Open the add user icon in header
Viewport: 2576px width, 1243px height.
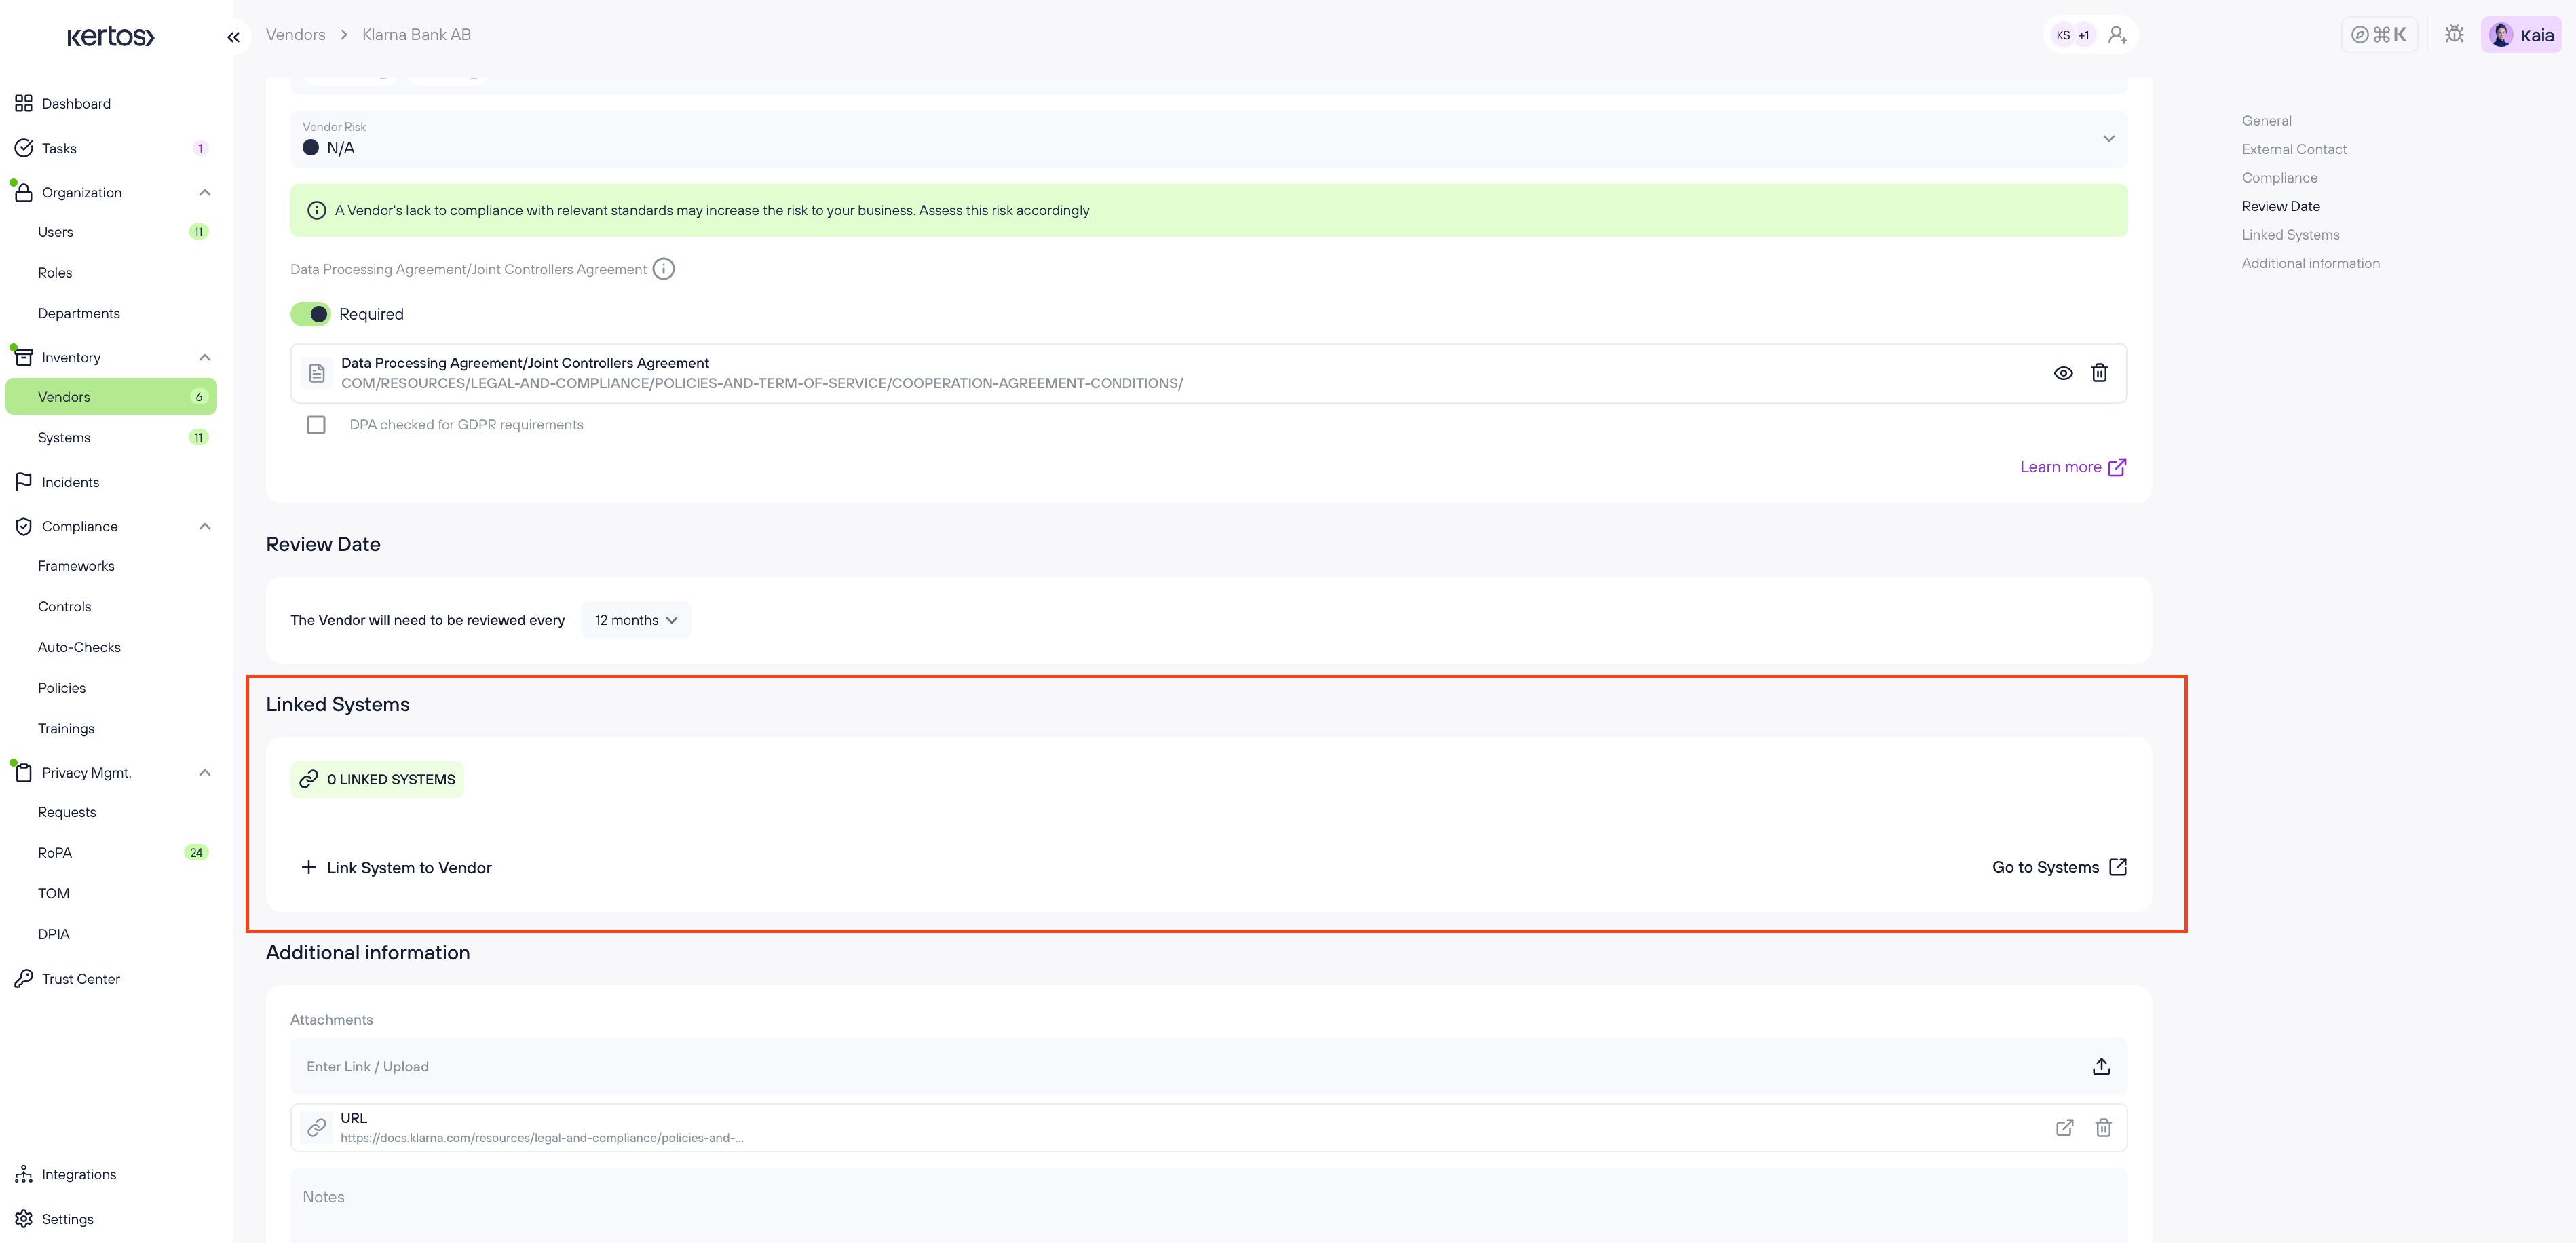2117,35
